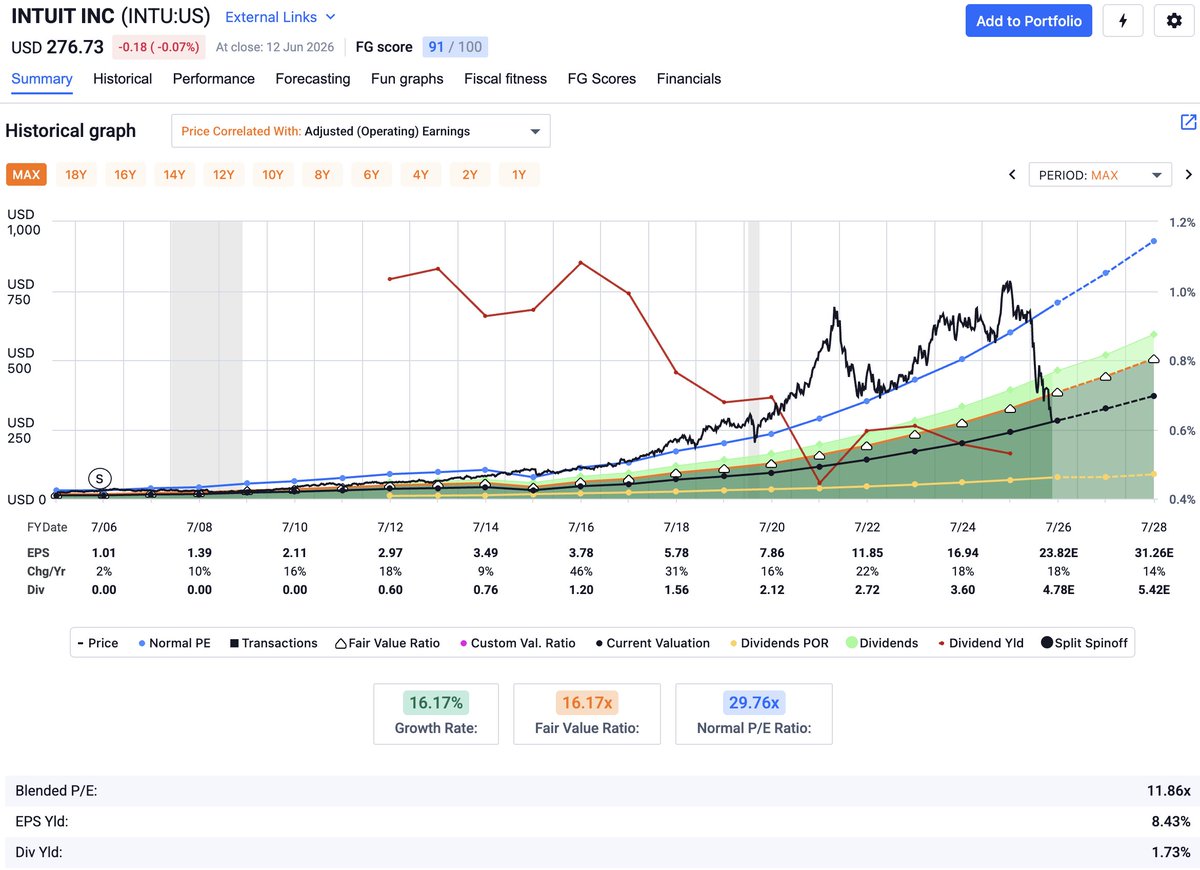This screenshot has height=870, width=1200.
Task: Click the 16.17% Growth Rate box
Action: pos(436,714)
